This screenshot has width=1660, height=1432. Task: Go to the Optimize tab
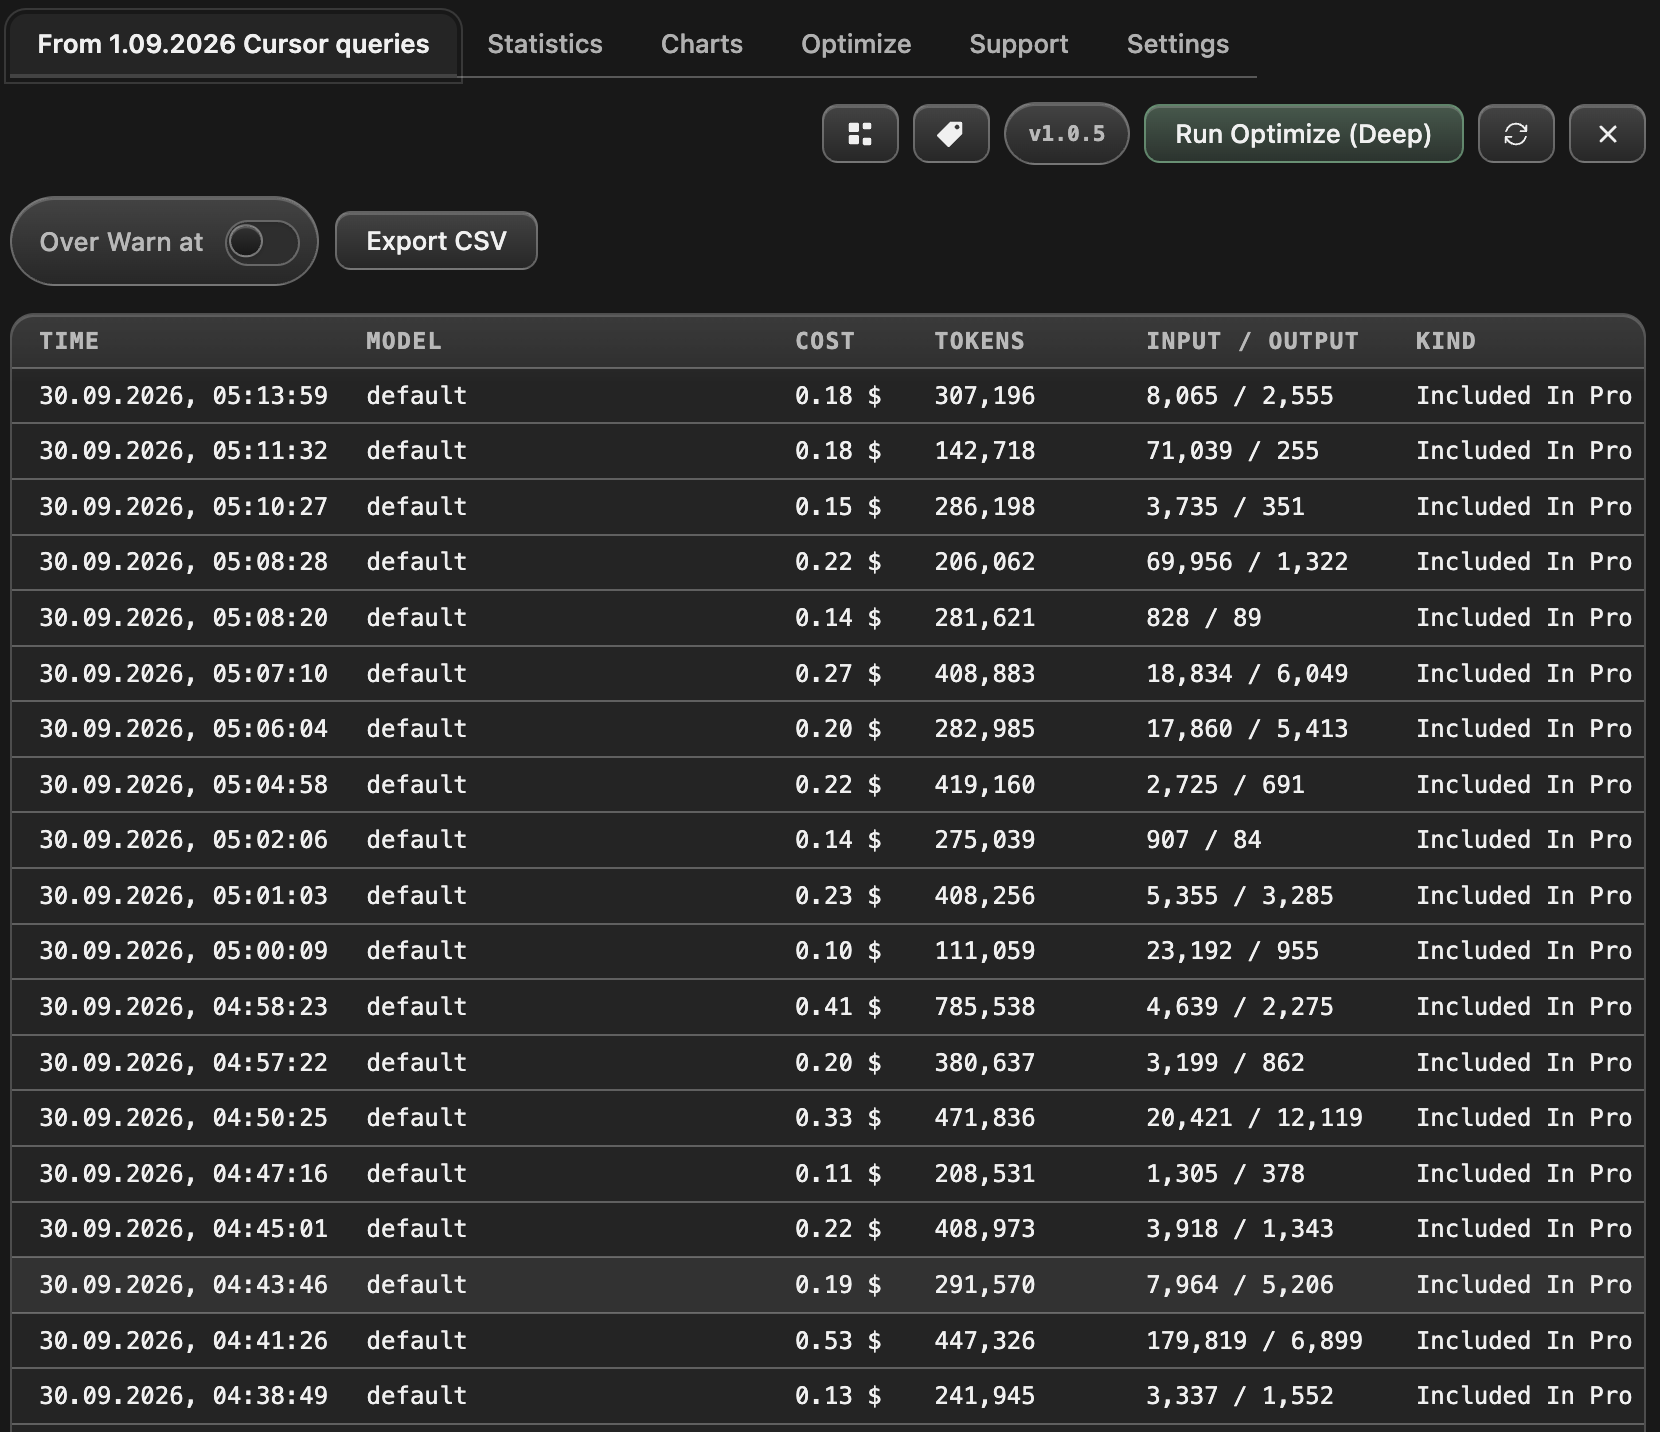click(856, 44)
